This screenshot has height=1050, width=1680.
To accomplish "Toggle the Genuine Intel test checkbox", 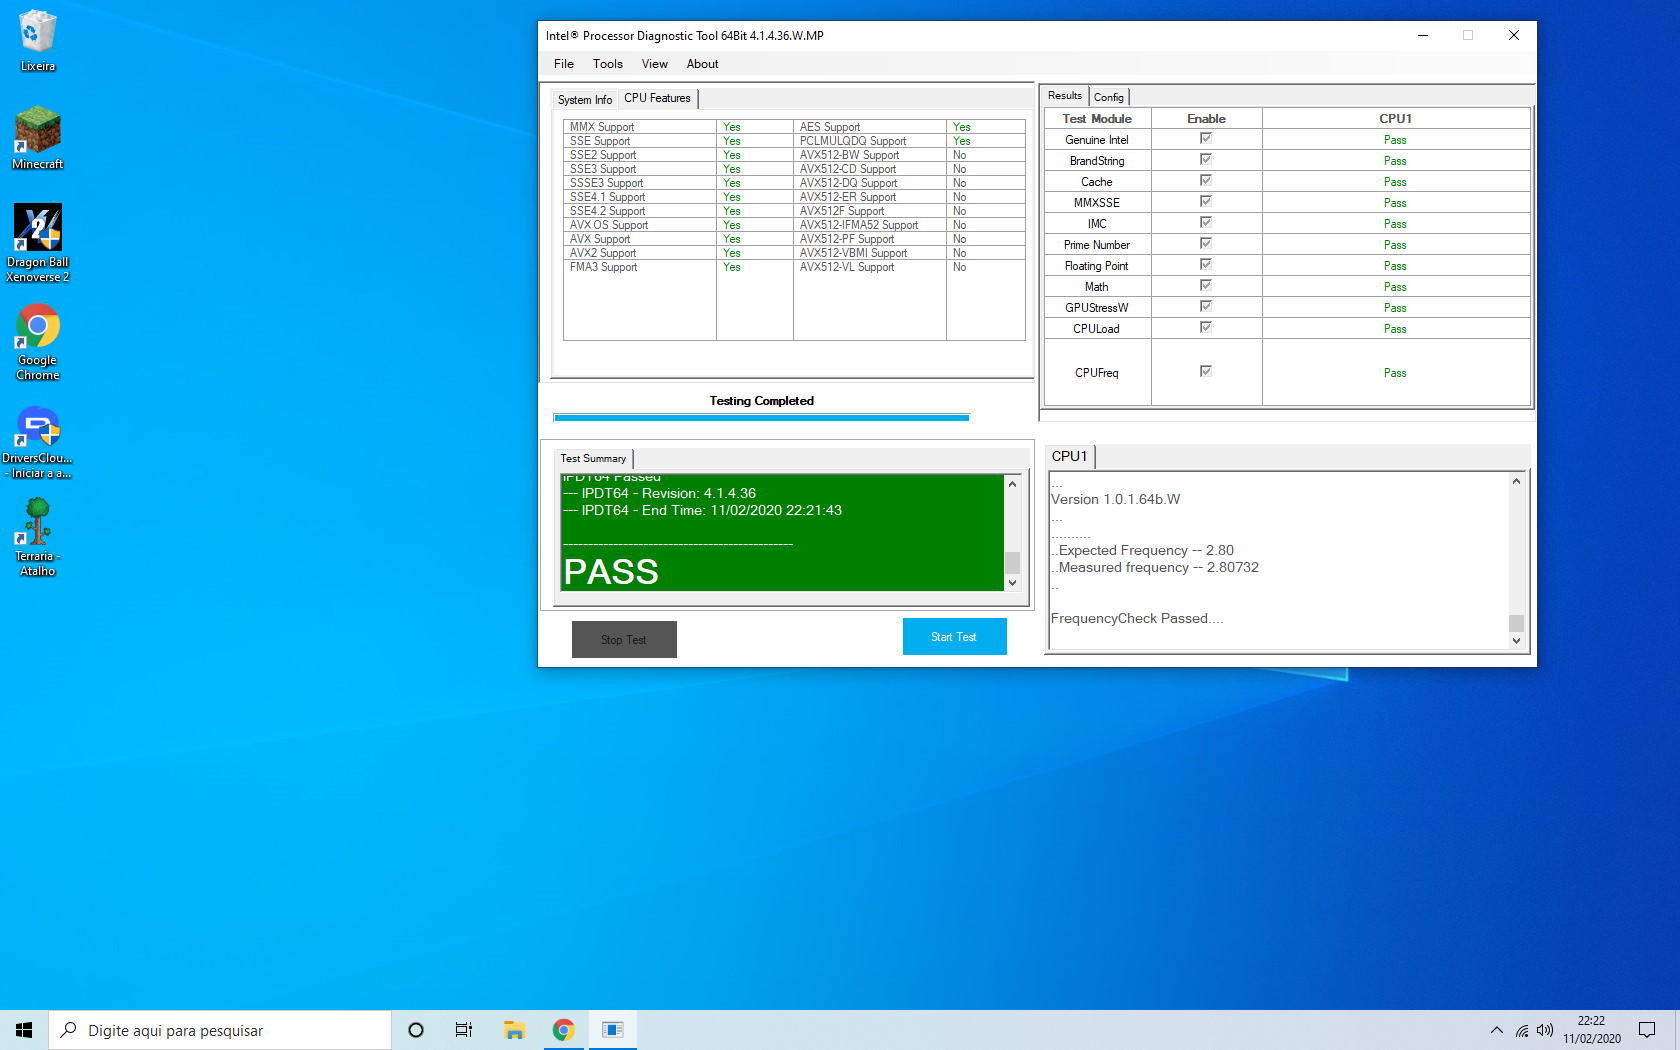I will point(1206,139).
